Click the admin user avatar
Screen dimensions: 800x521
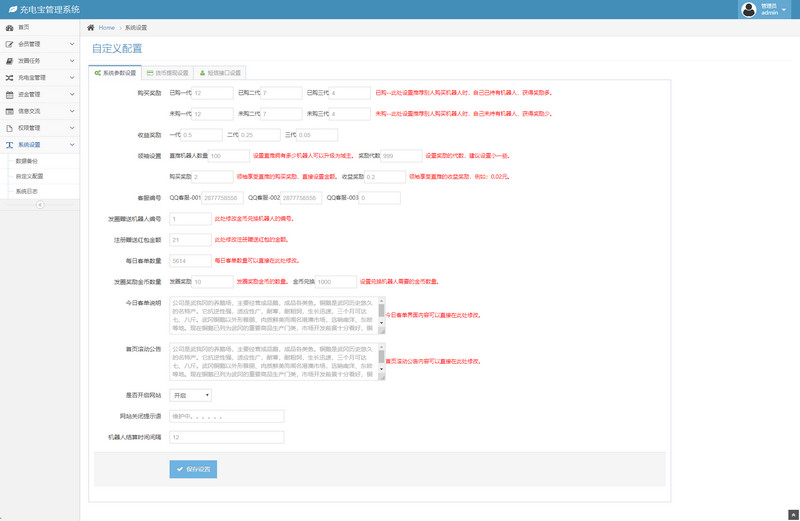click(748, 9)
